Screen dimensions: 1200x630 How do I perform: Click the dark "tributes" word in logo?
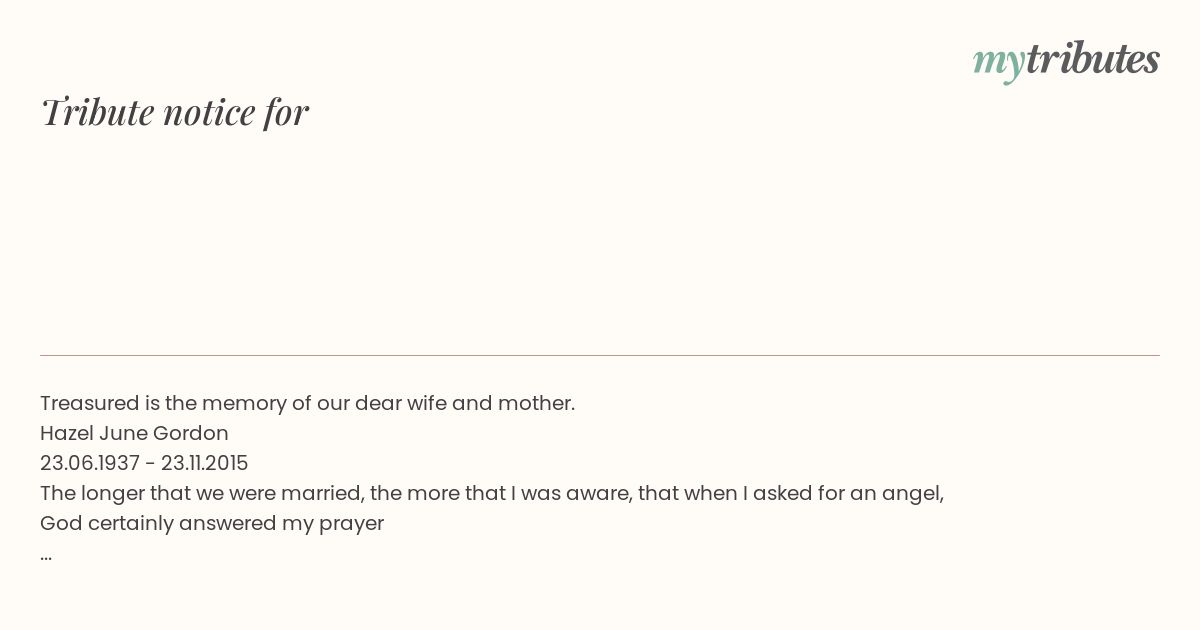[1093, 58]
